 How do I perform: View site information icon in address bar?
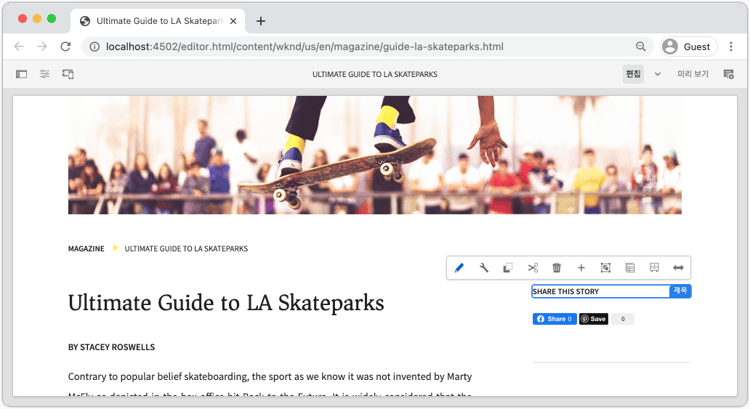(95, 46)
